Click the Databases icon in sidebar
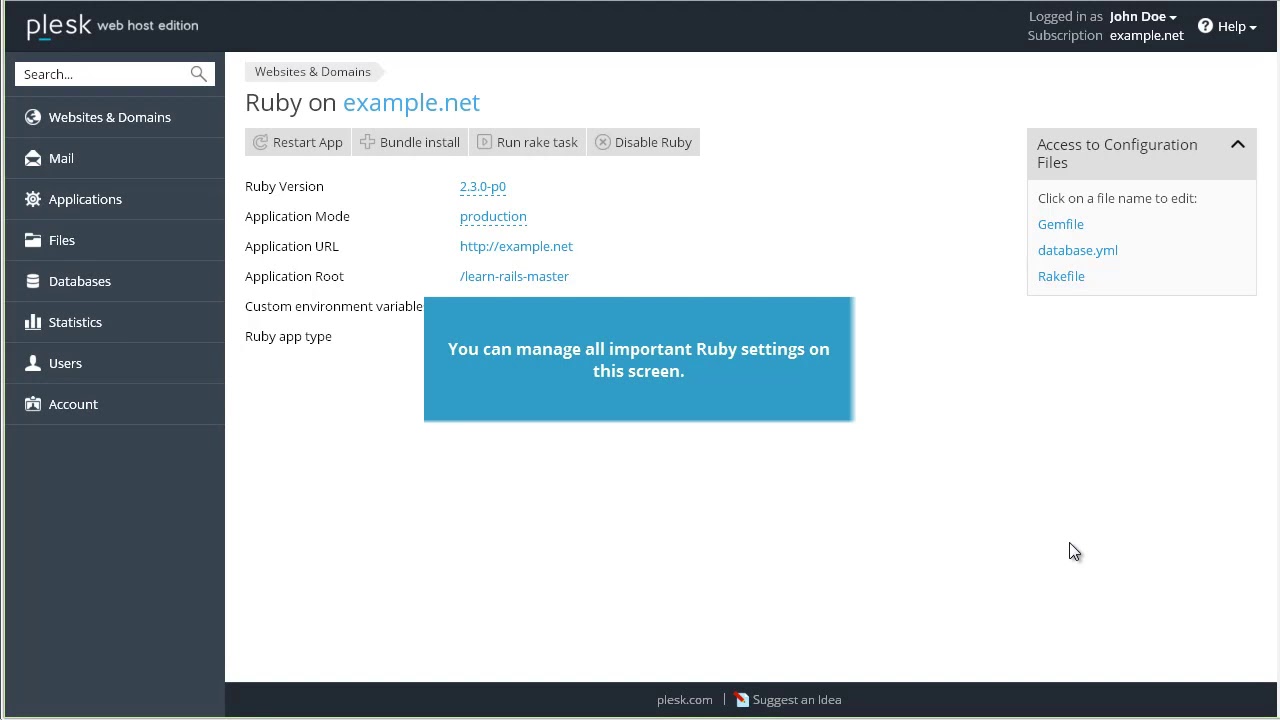Image resolution: width=1280 pixels, height=720 pixels. (33, 281)
